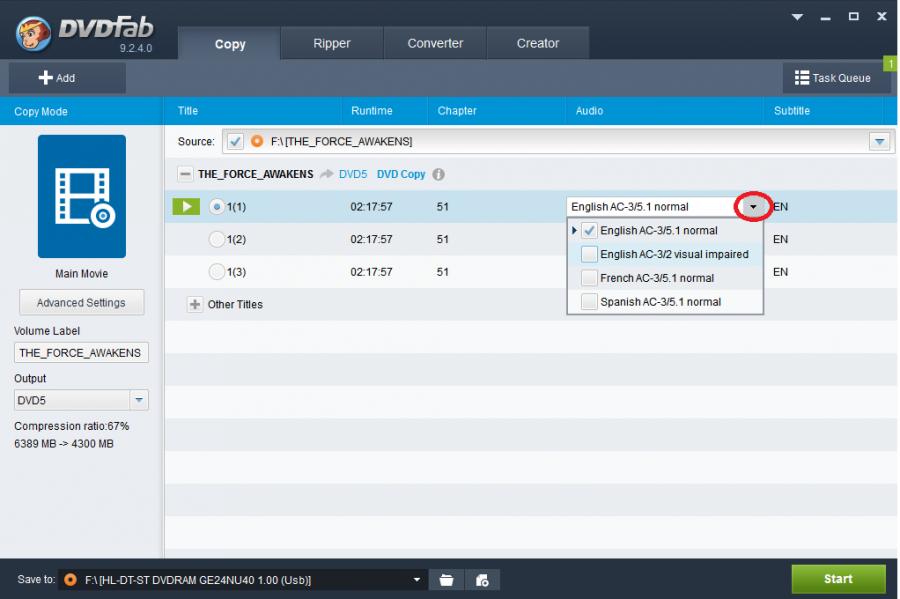The image size is (900, 599).
Task: Select title 1(2) radio button
Action: (216, 240)
